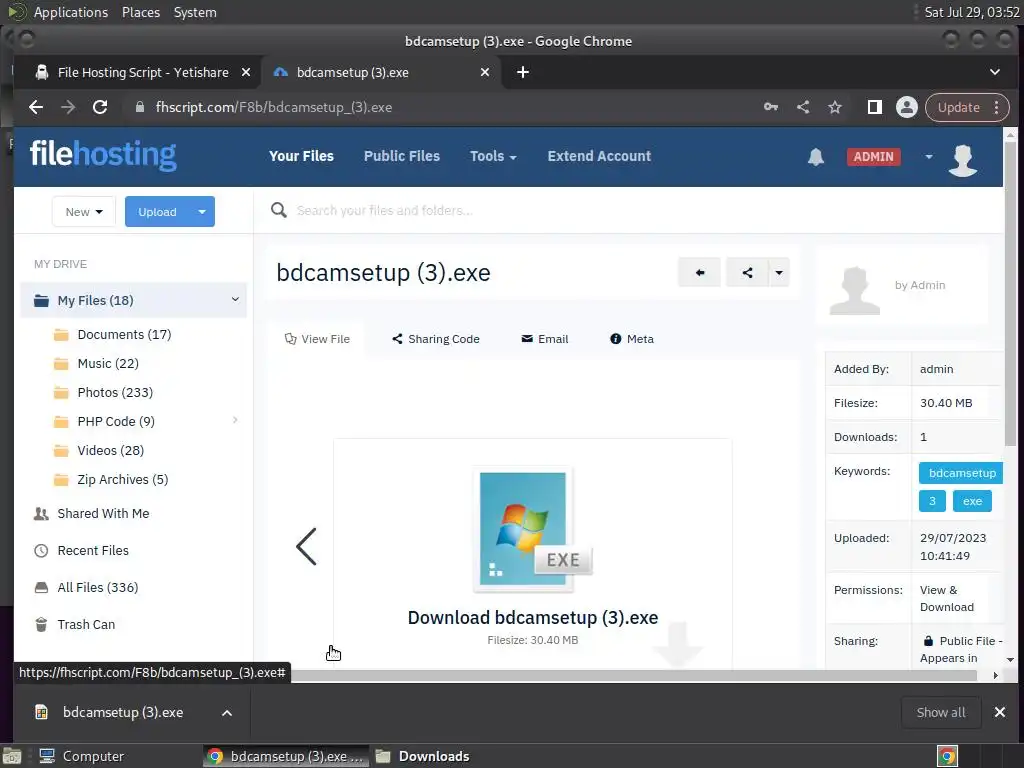Click the 3 keyword tag

point(932,501)
